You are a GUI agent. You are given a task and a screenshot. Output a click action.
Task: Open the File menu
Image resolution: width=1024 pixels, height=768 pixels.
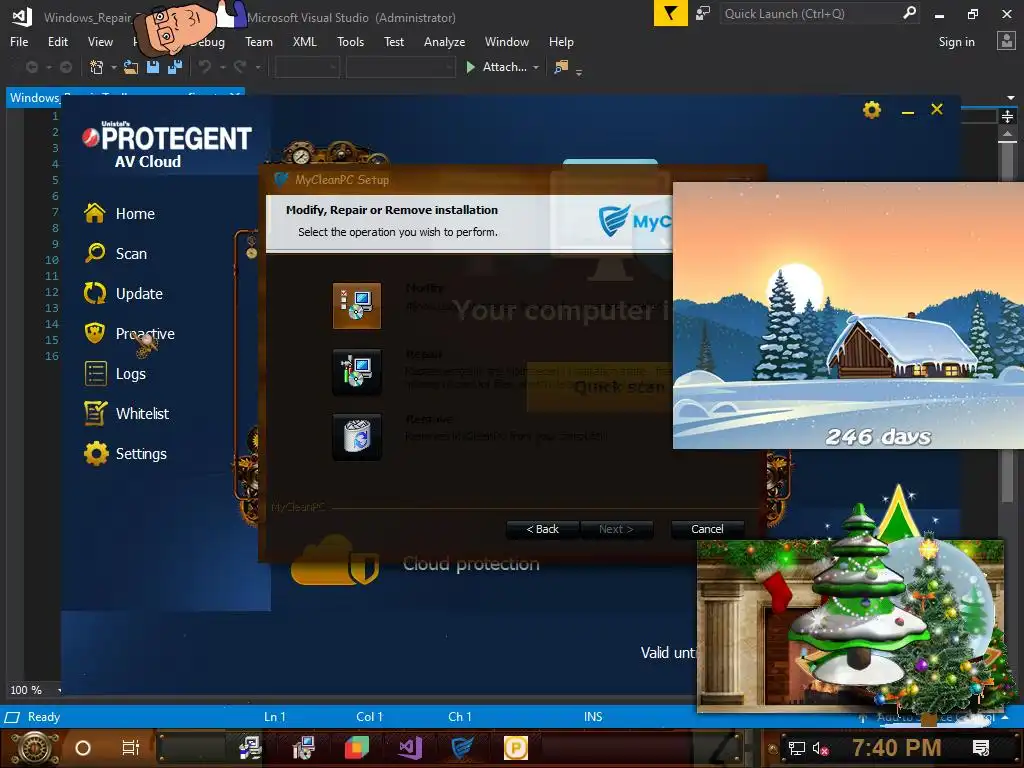[19, 42]
